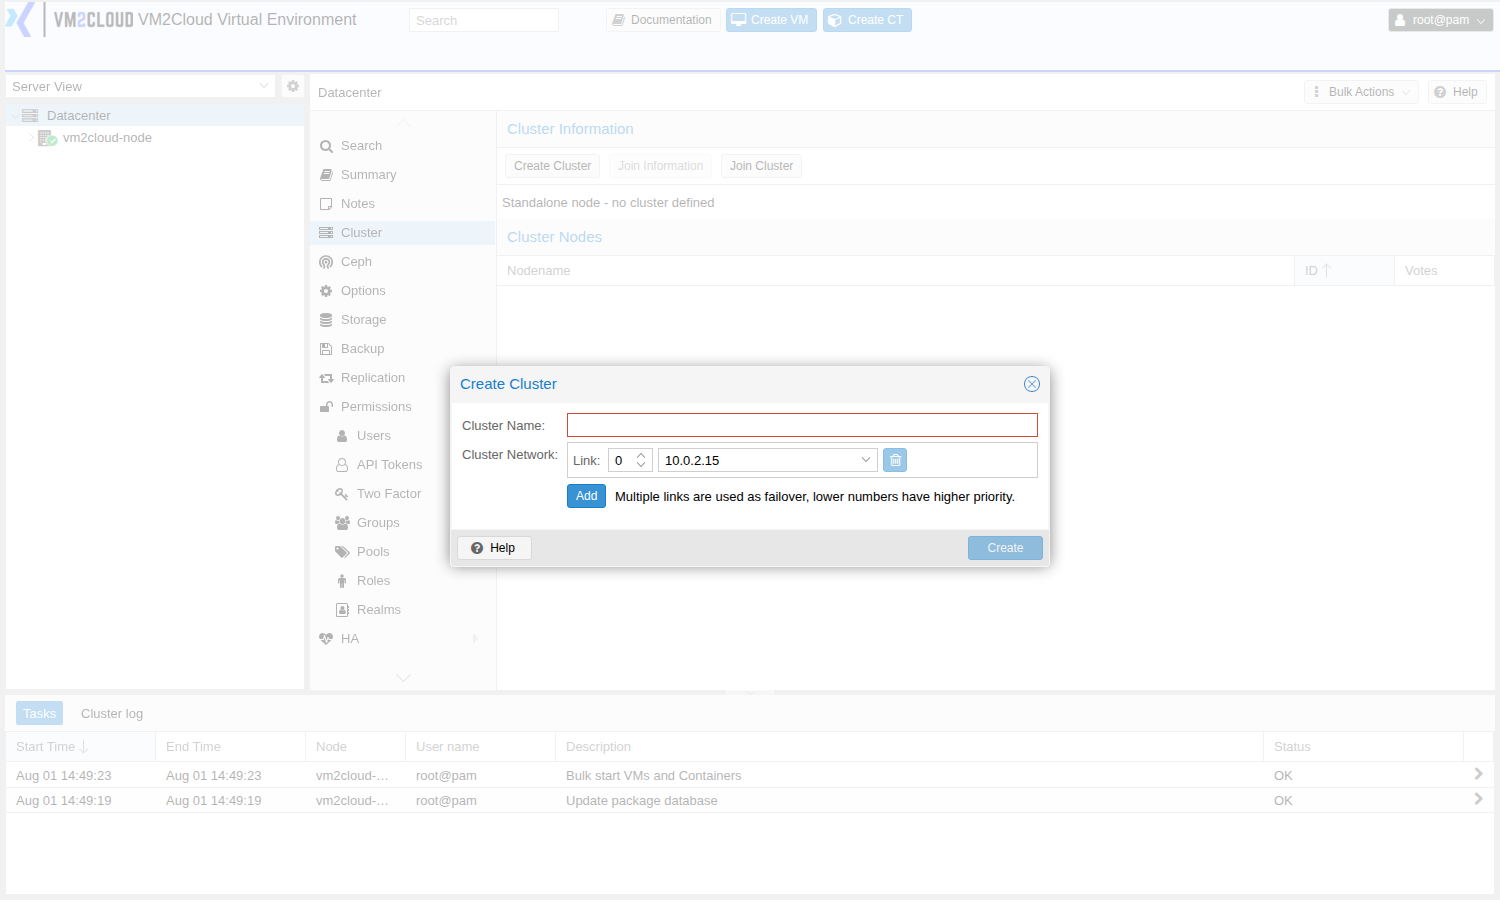
Task: Open the root@pam user menu
Action: tap(1440, 20)
